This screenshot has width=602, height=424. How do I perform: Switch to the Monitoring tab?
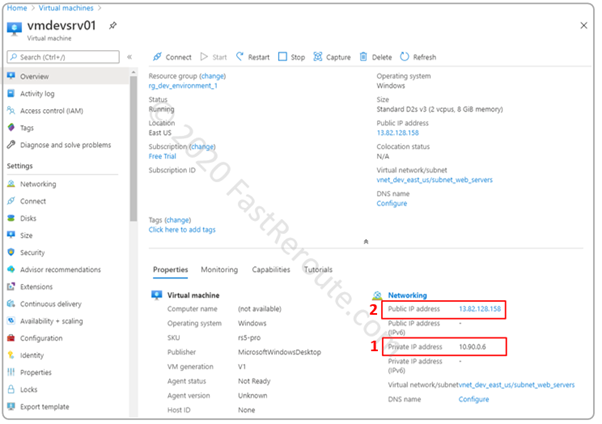click(219, 270)
